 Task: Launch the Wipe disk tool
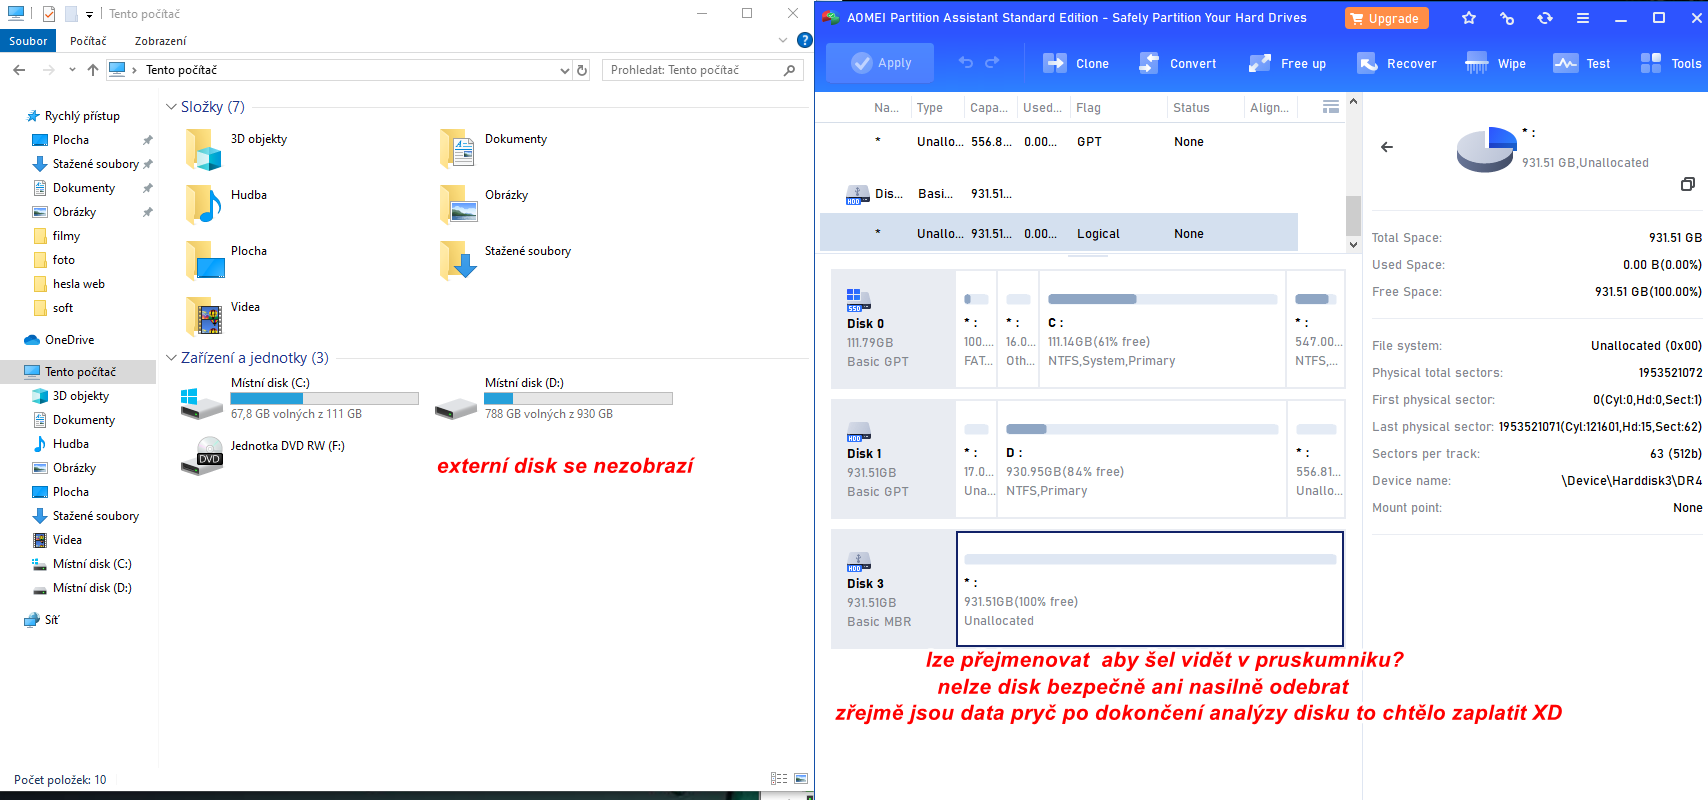(1477, 63)
